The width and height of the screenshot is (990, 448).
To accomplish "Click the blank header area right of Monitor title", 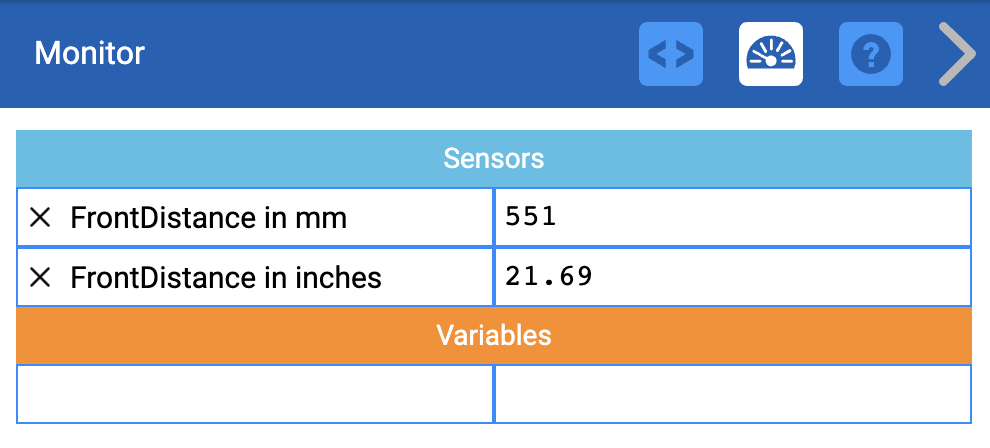I will point(390,54).
